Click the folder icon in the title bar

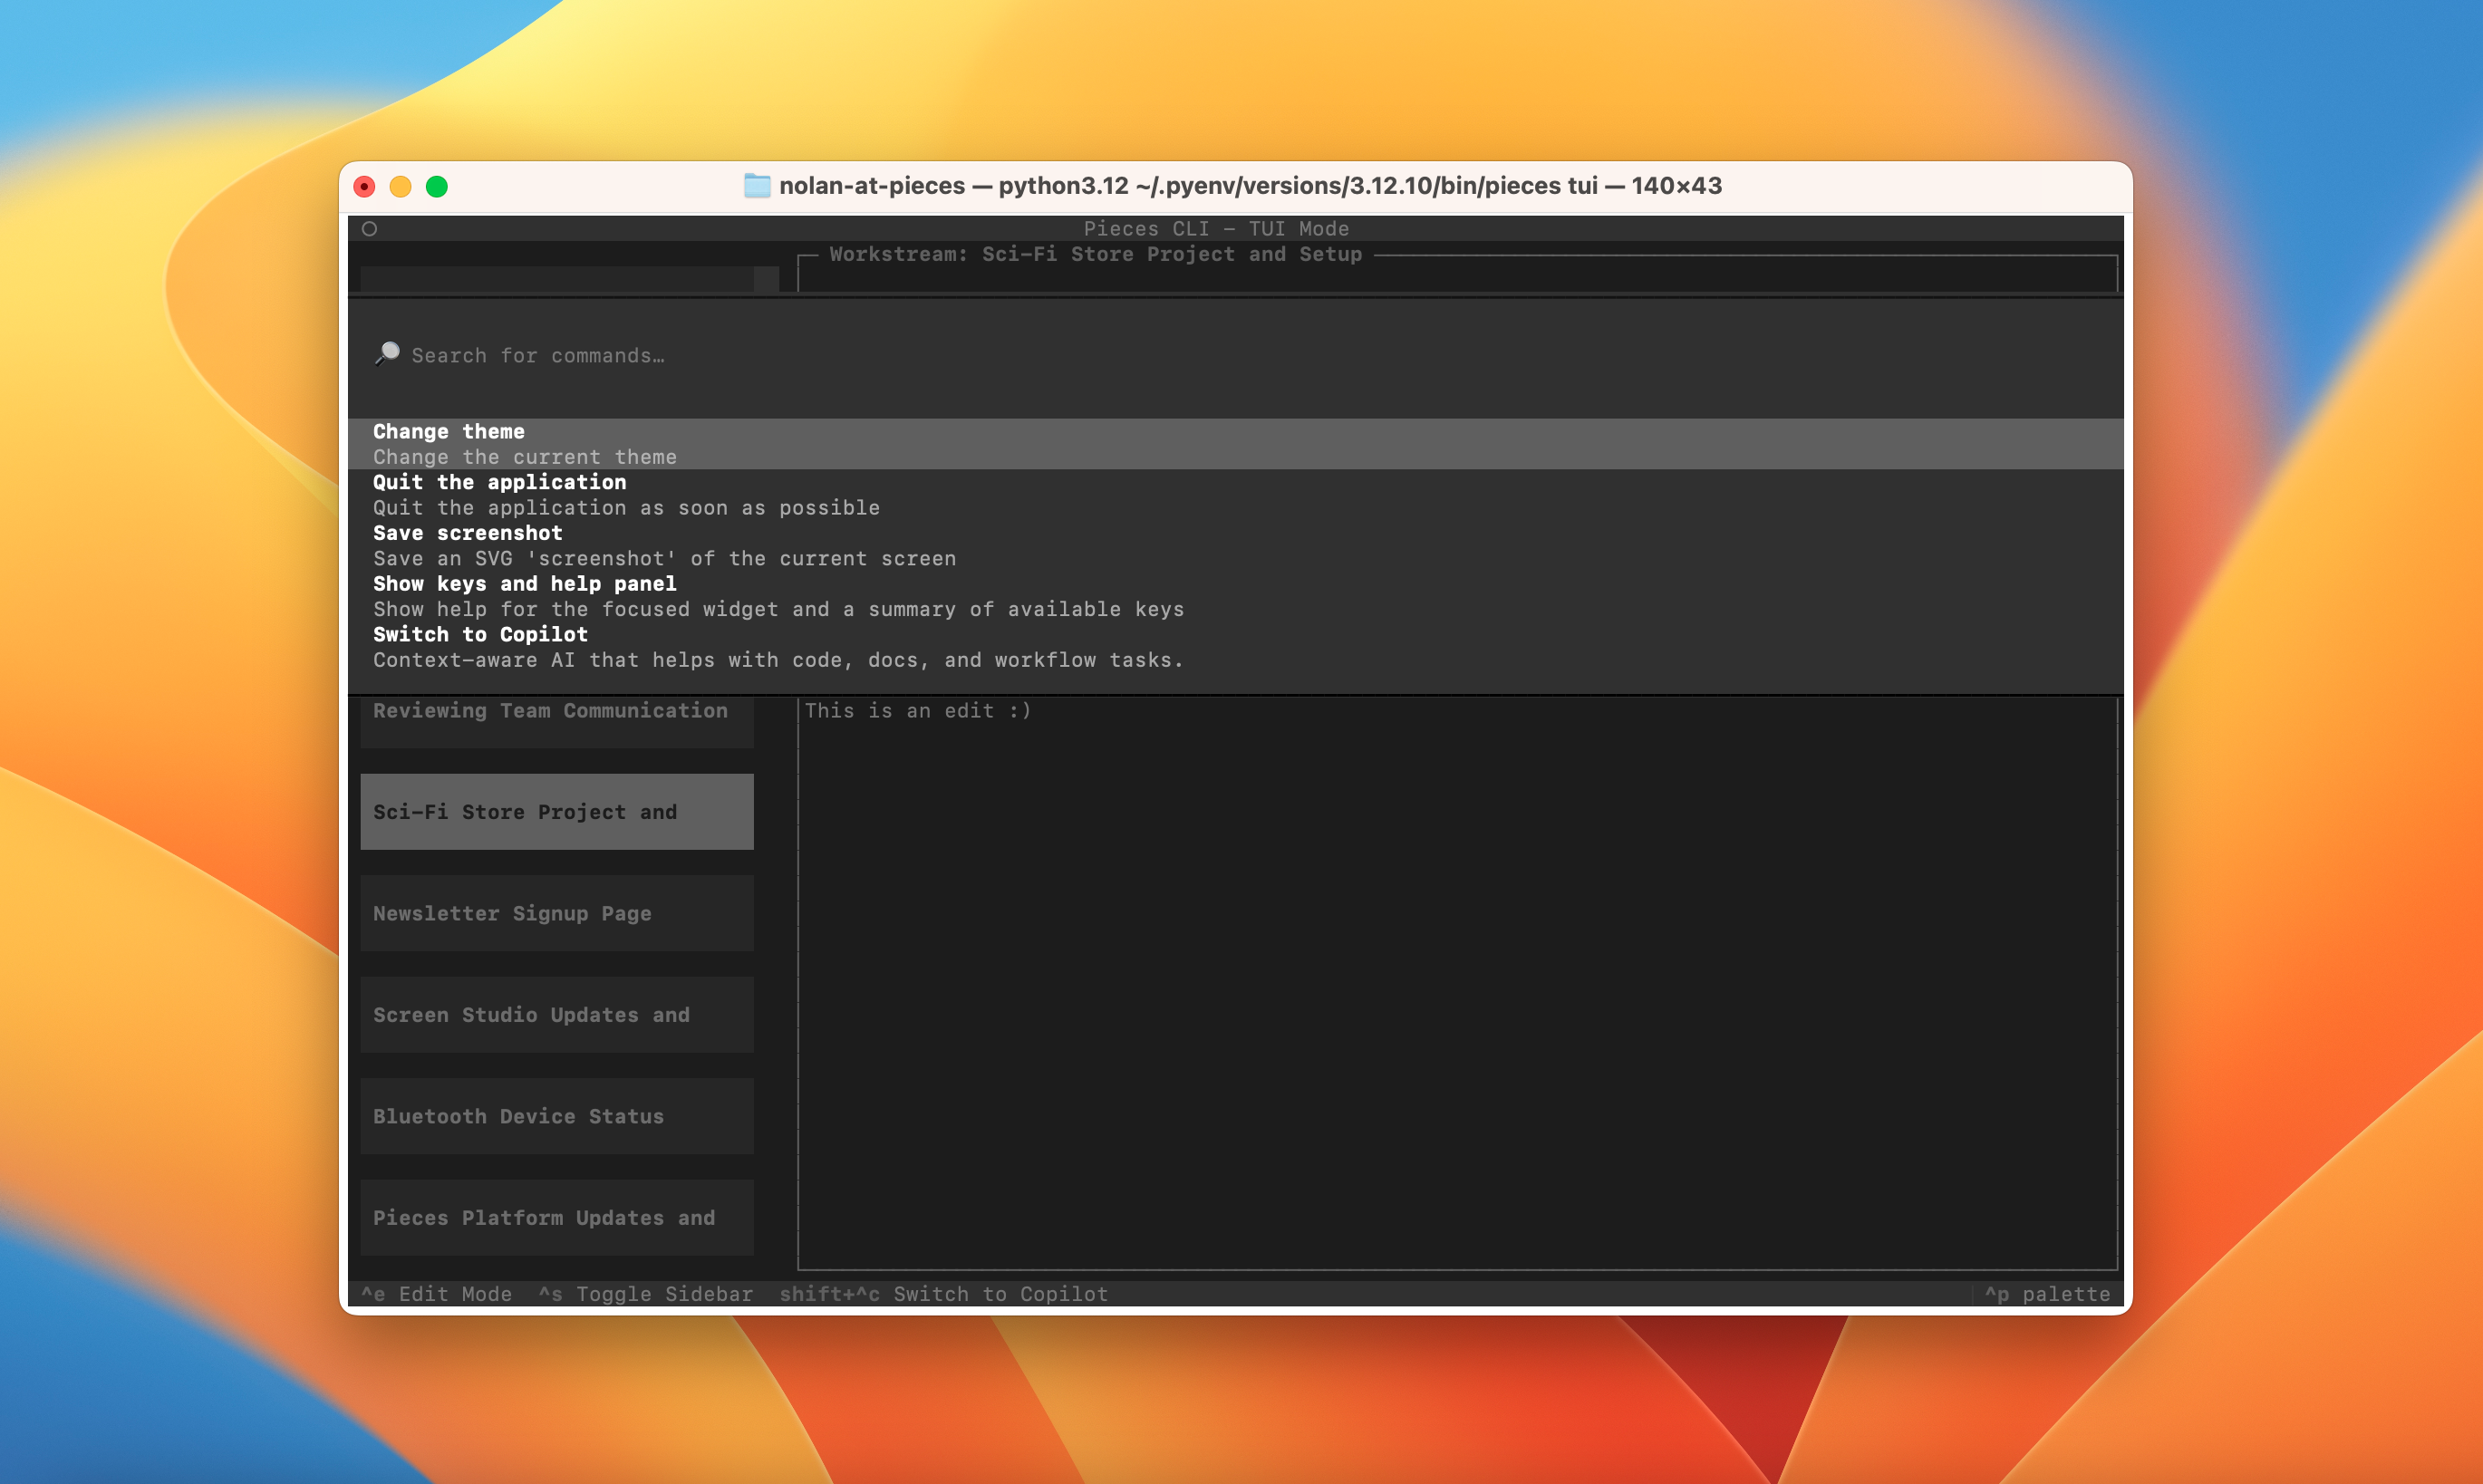point(757,186)
